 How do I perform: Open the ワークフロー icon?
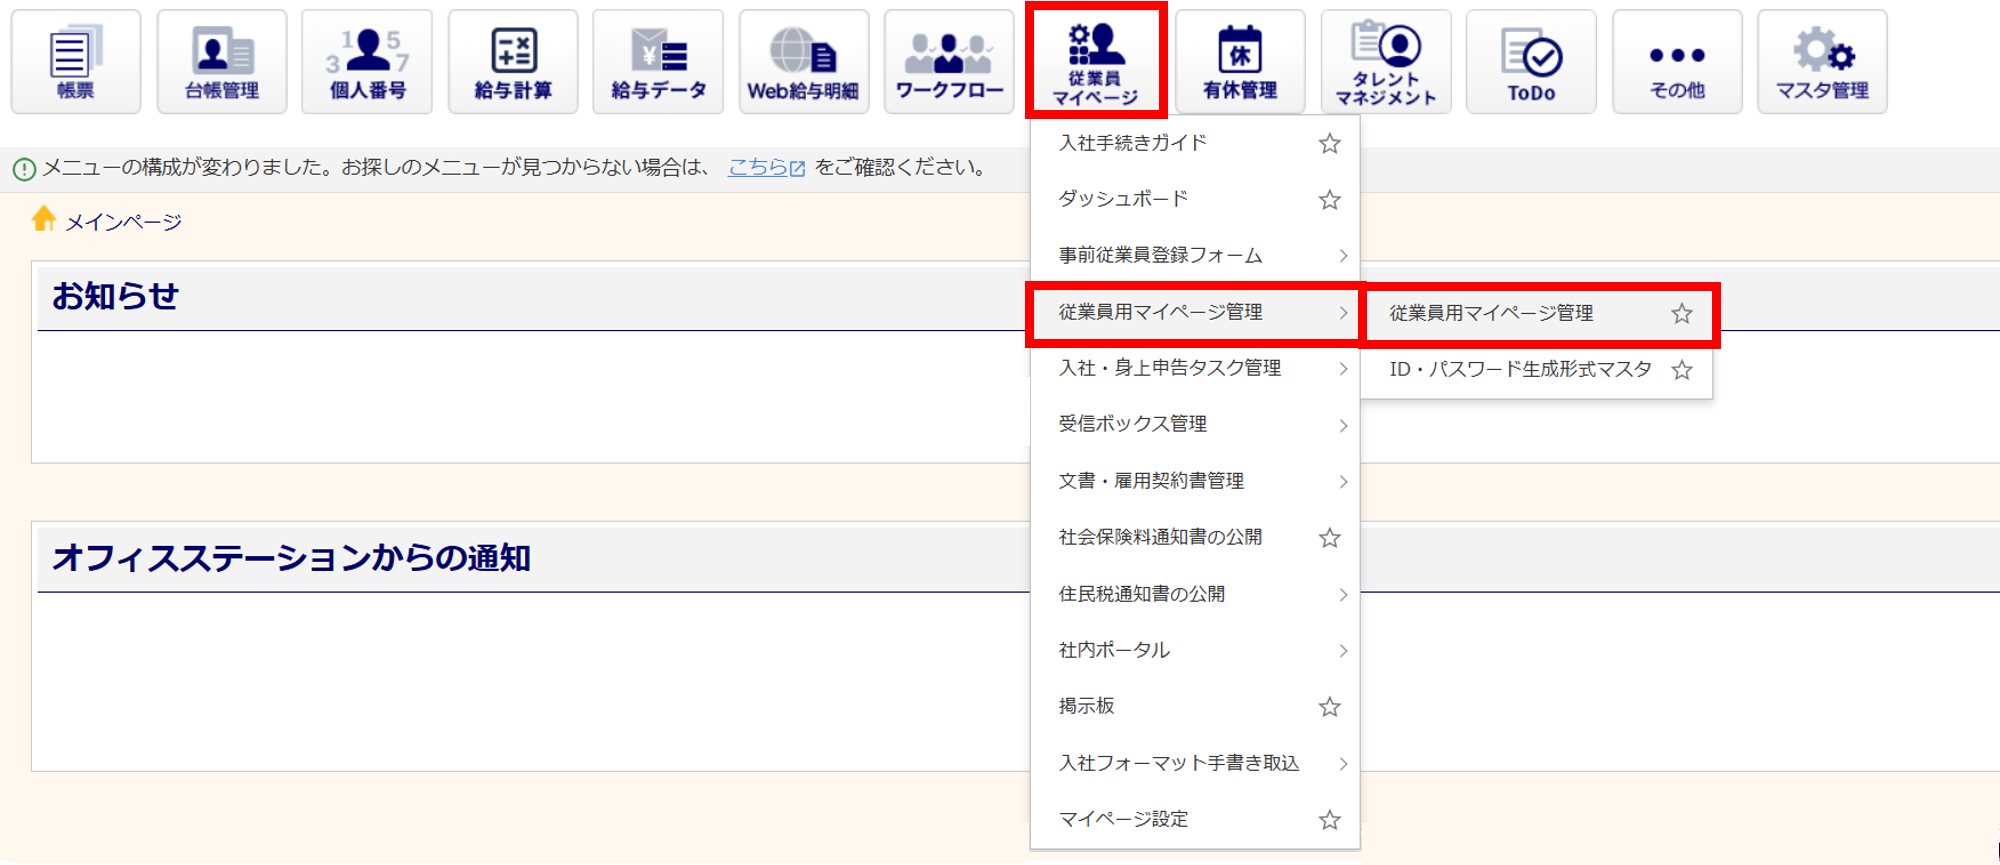pyautogui.click(x=949, y=62)
